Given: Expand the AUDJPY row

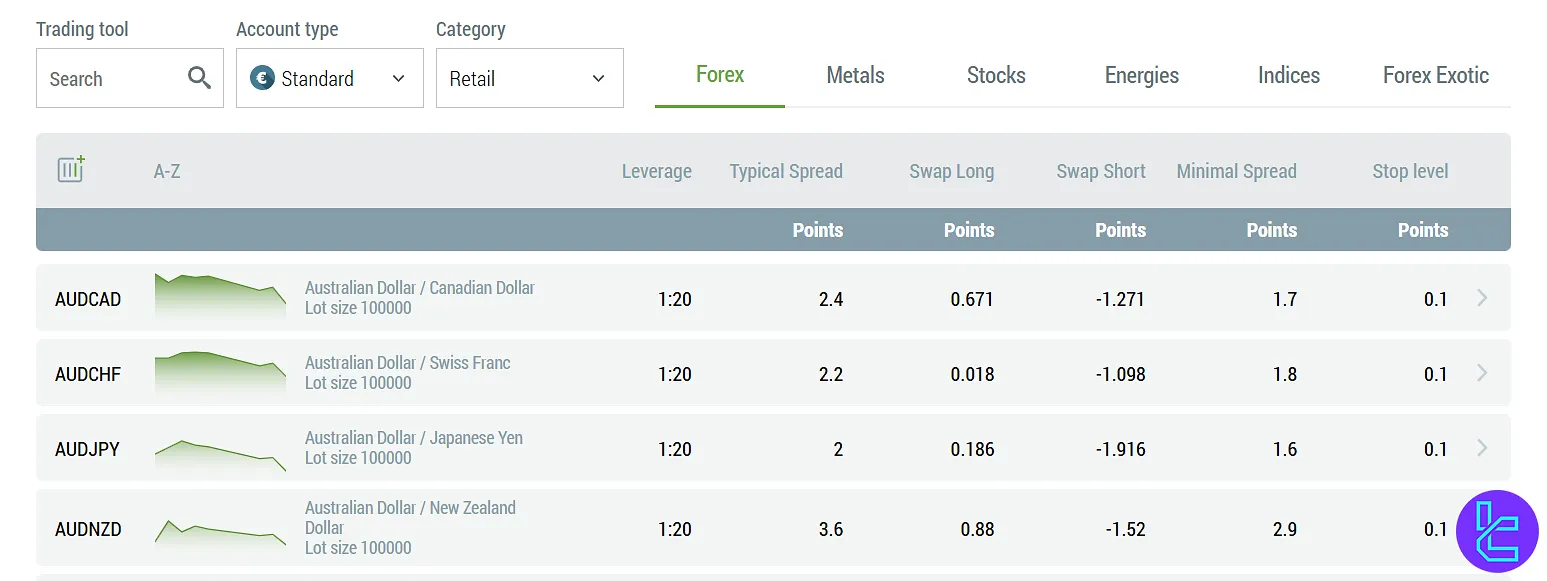Looking at the screenshot, I should [x=1483, y=448].
